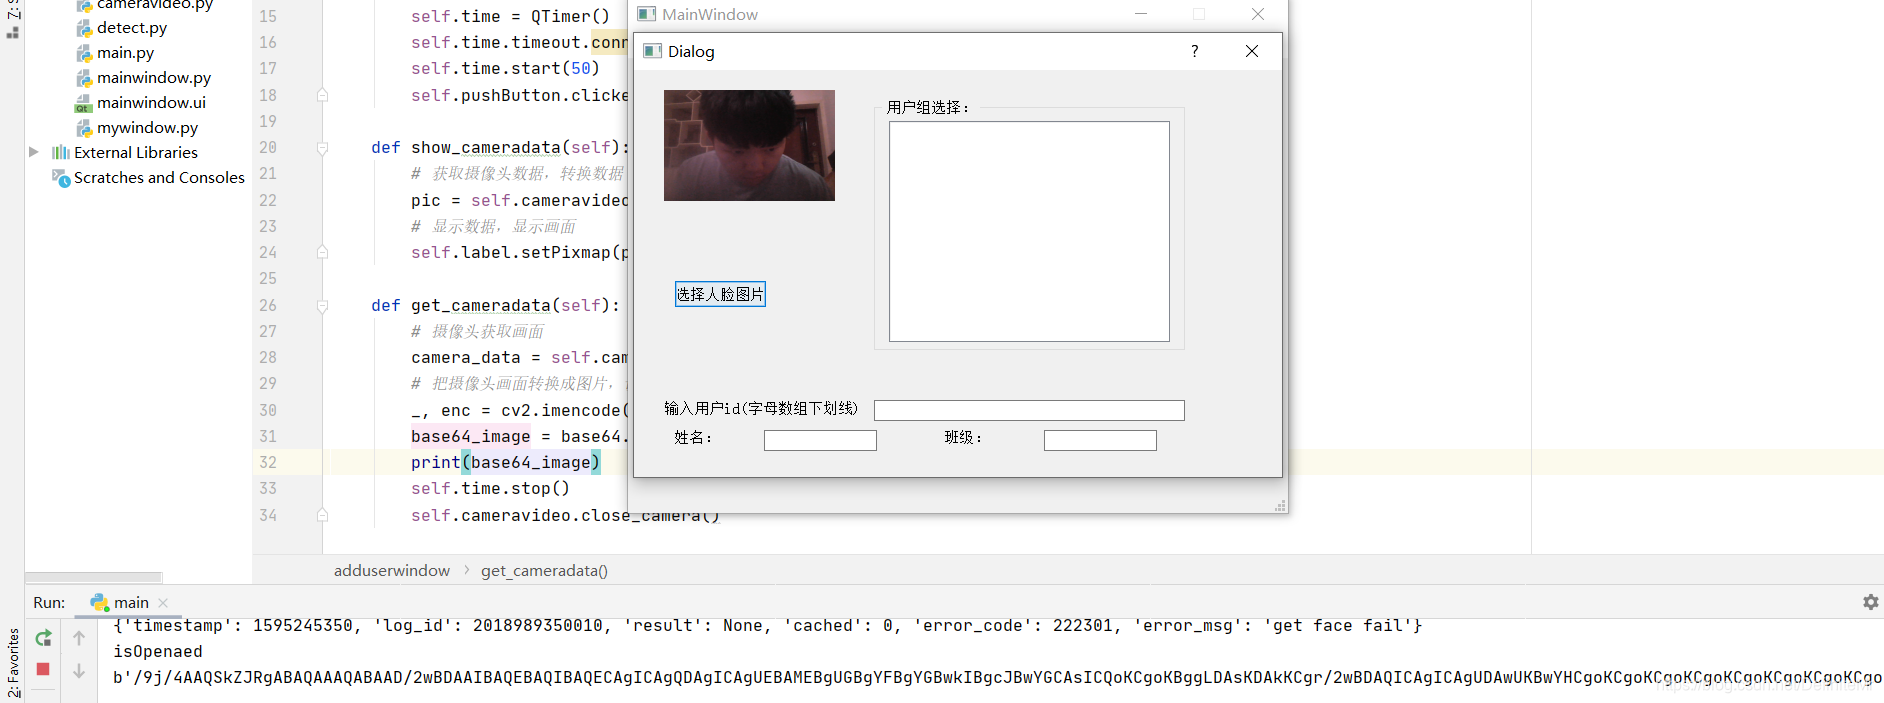Focus the 班级 input field
The image size is (1884, 703).
pos(1100,440)
